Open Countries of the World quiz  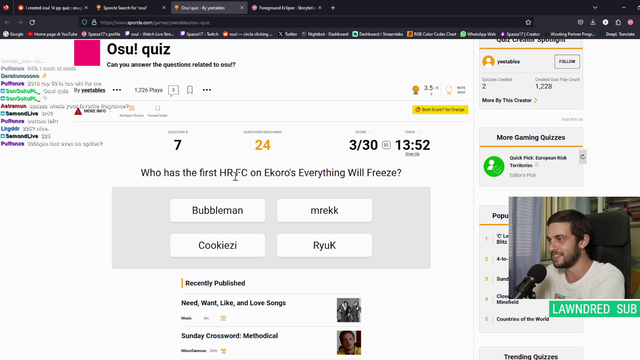tap(522, 319)
